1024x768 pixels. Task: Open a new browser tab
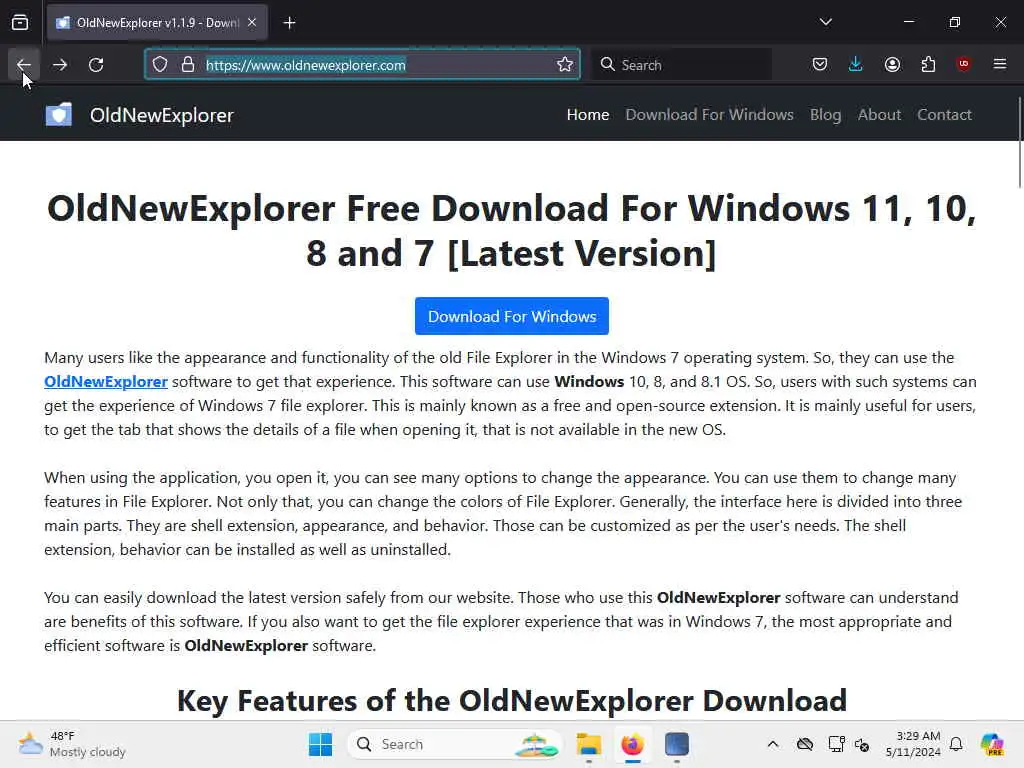(289, 23)
